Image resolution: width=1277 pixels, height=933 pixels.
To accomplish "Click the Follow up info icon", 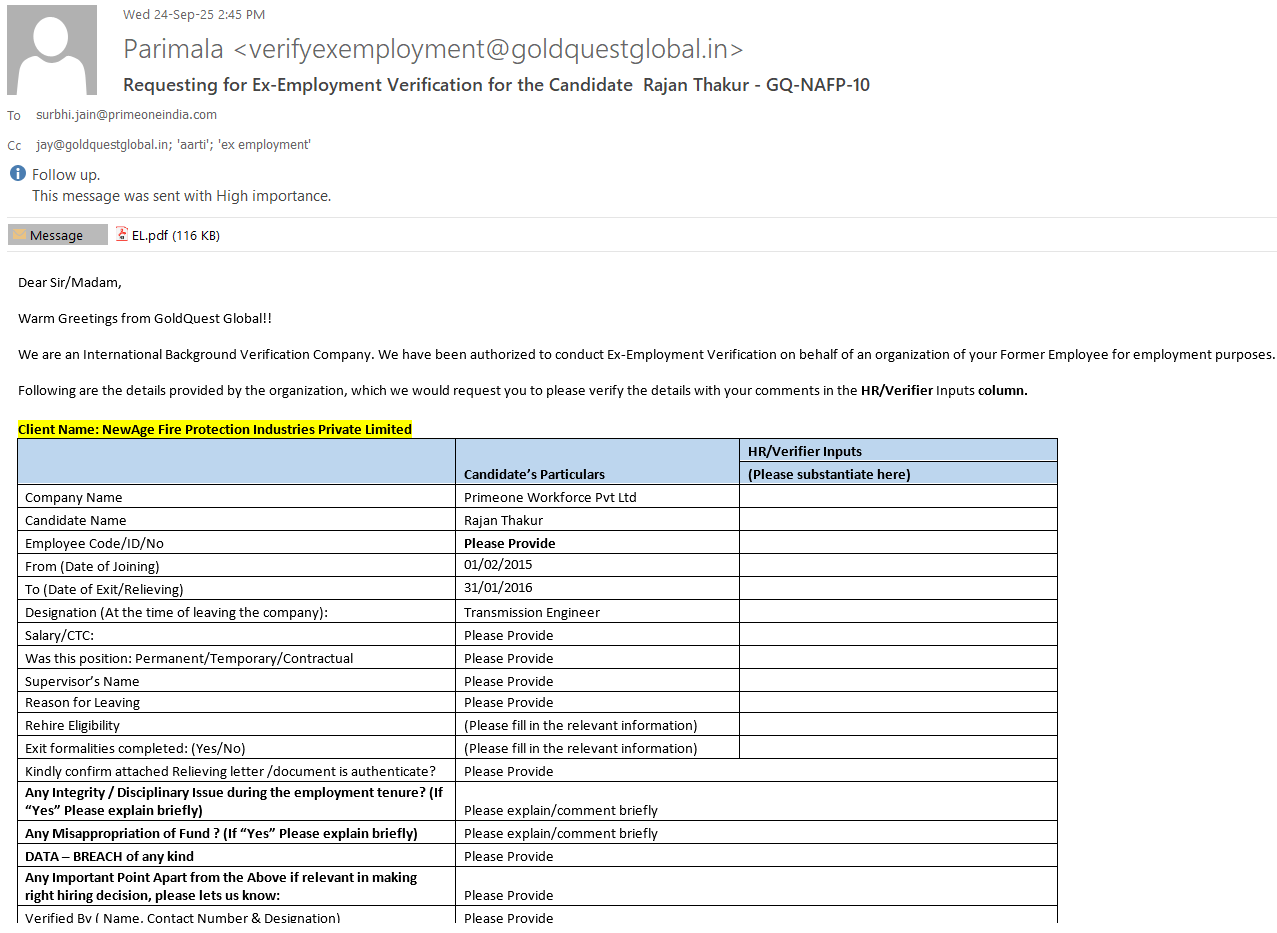I will [x=17, y=174].
